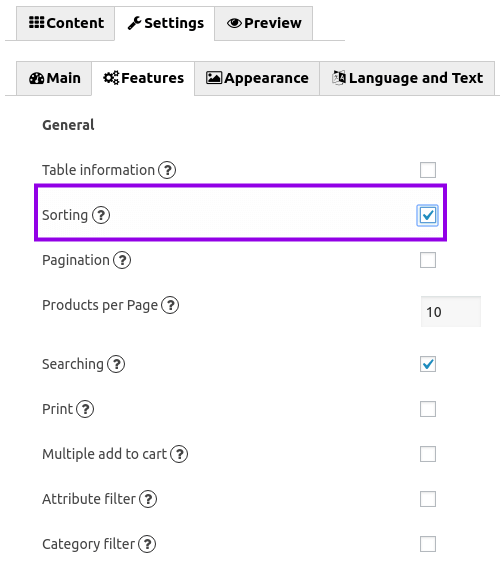Enable the Table information checkbox
Screen dimensions: 500x570
[428, 170]
